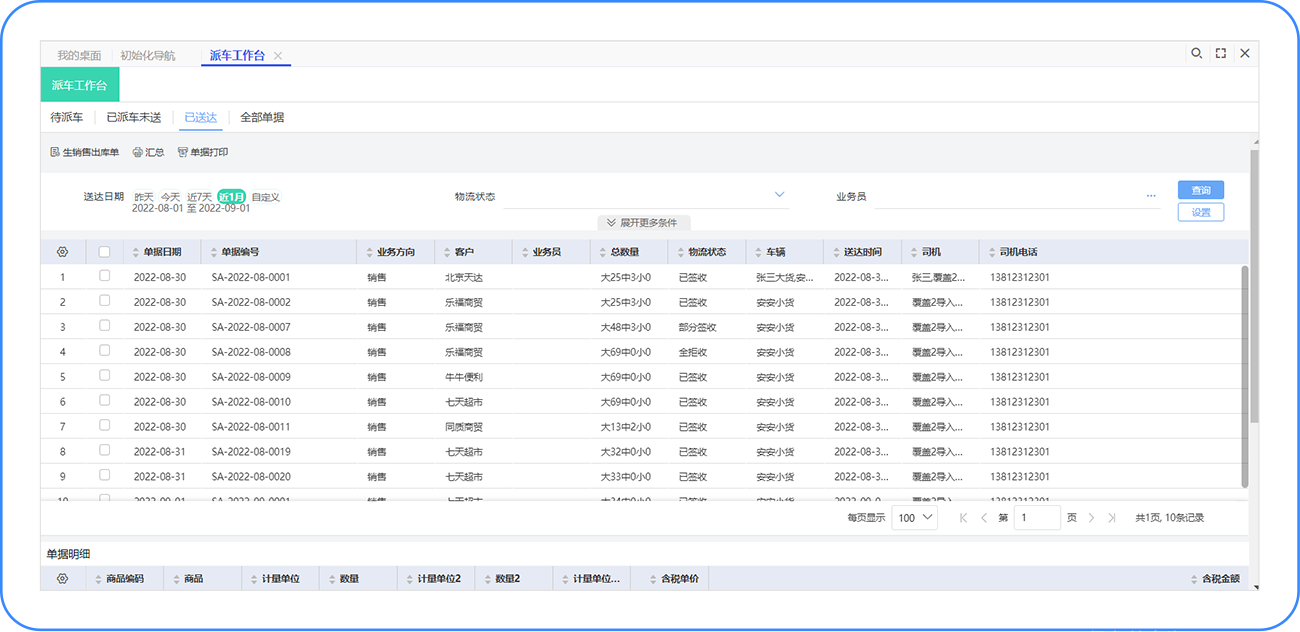The width and height of the screenshot is (1300, 632).
Task: Select checkbox for SA-2022-08-0001 row
Action: pos(104,276)
